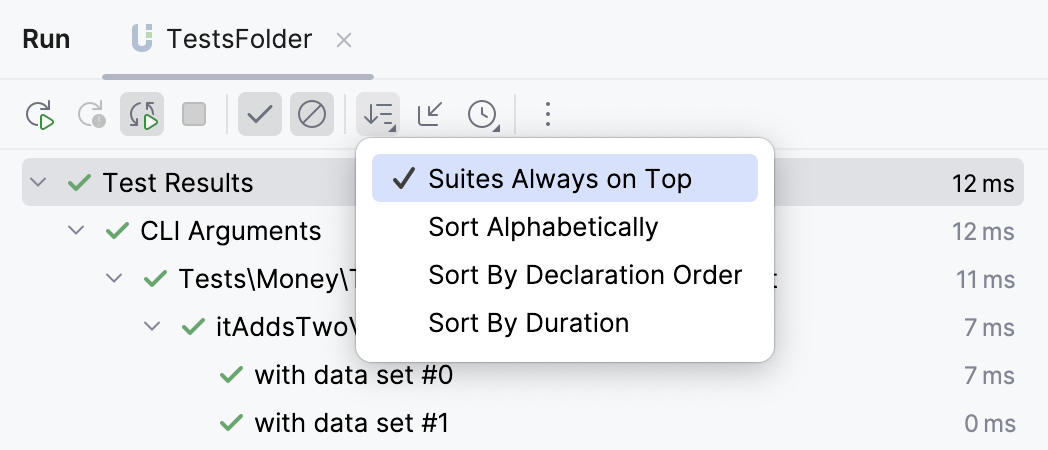Viewport: 1048px width, 450px height.
Task: Open the vertical three-dot more menu
Action: tap(546, 115)
